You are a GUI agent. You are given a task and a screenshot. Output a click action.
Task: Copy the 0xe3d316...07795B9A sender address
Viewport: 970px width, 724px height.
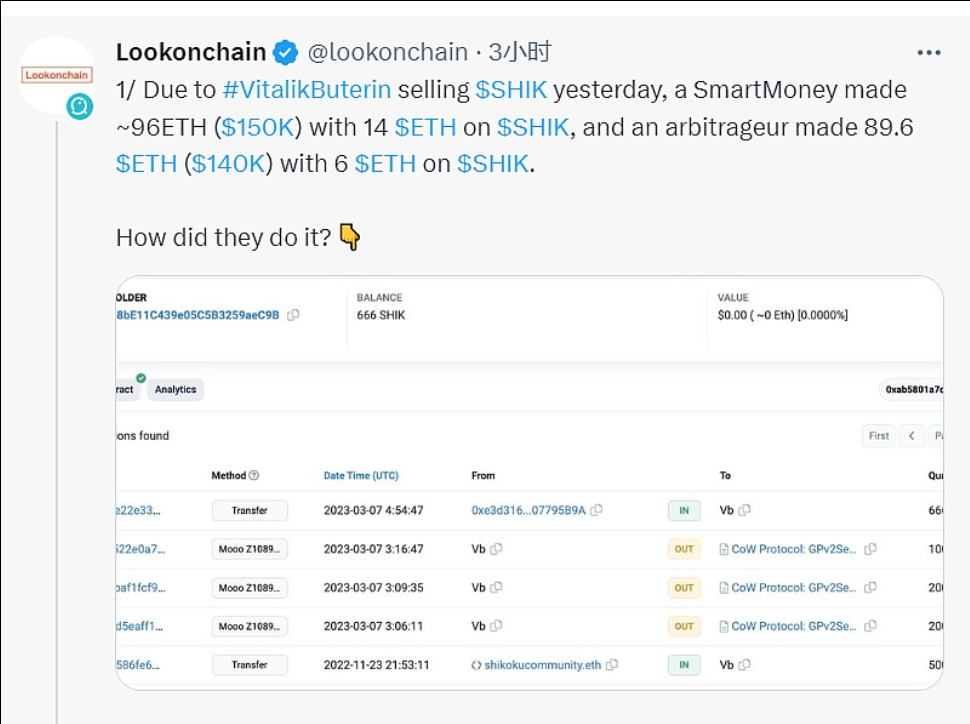coord(596,510)
